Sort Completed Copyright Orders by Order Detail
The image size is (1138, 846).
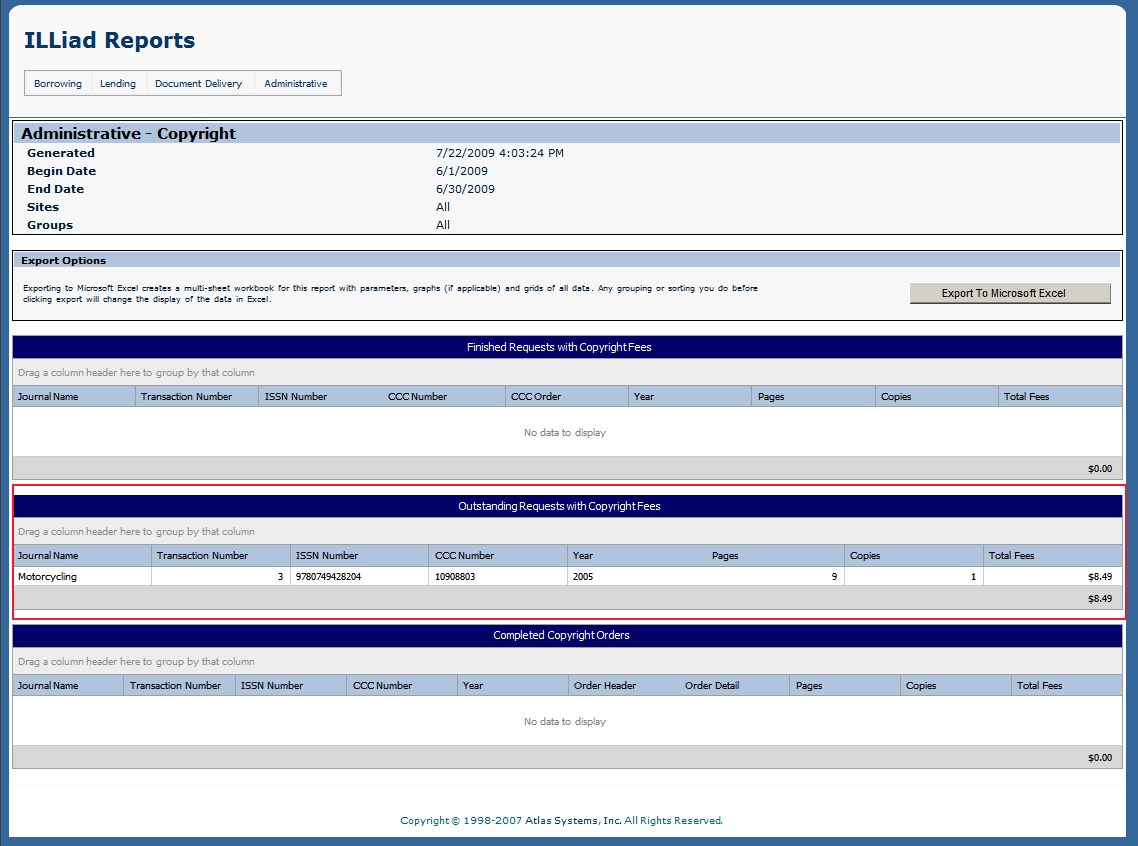point(712,685)
